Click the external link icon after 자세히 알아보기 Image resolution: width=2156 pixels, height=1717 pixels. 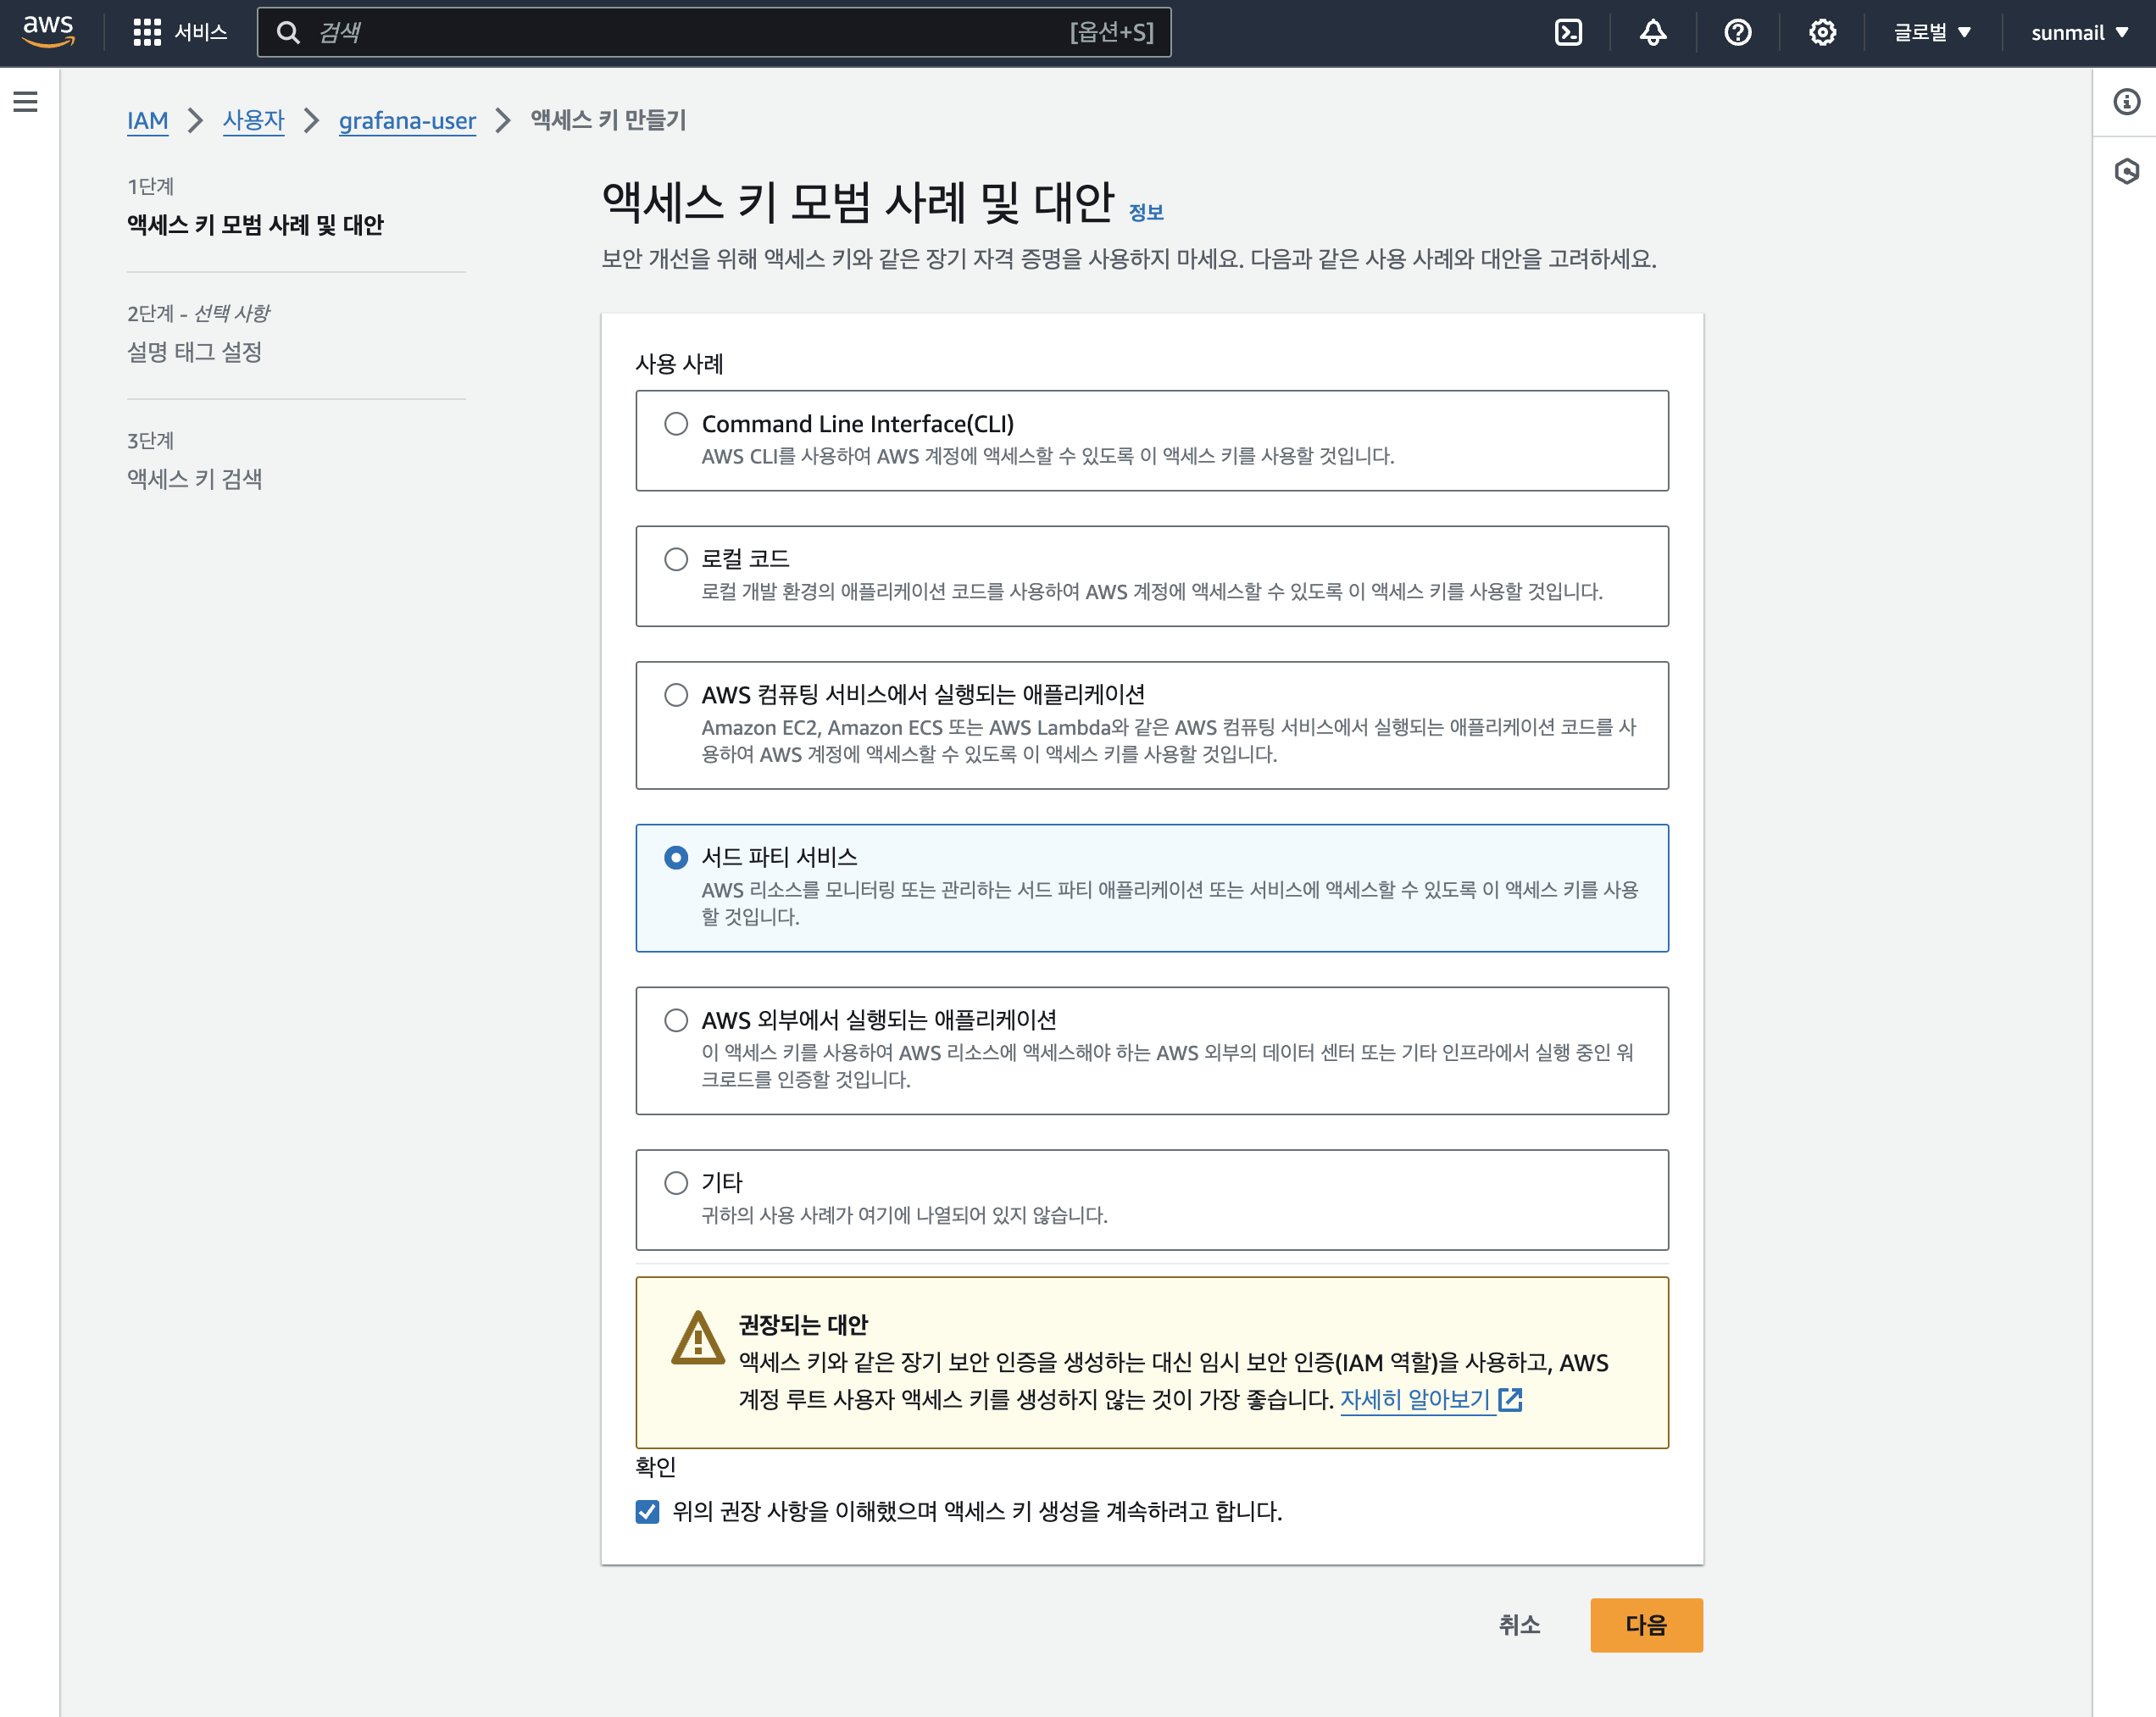click(x=1510, y=1399)
